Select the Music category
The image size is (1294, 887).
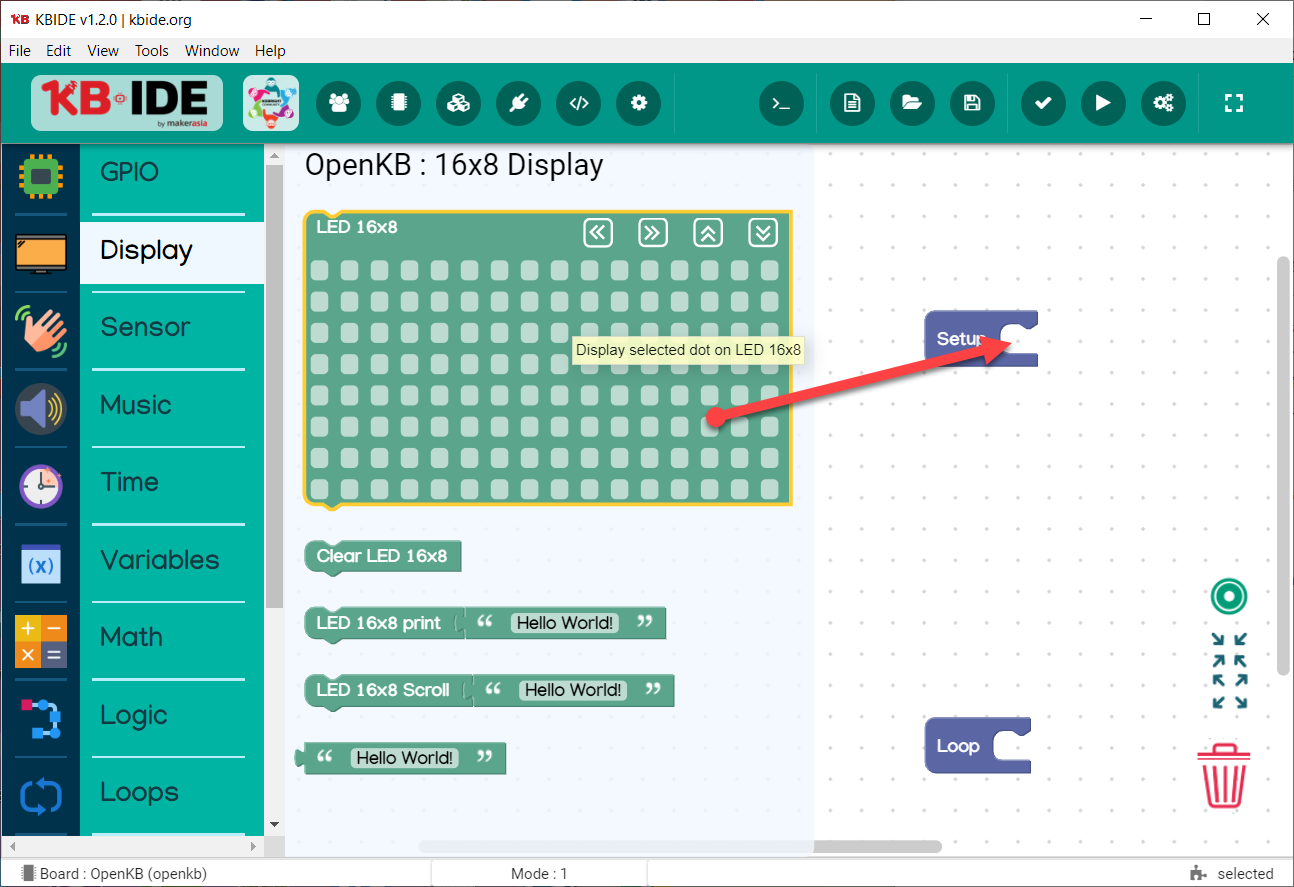[x=172, y=405]
